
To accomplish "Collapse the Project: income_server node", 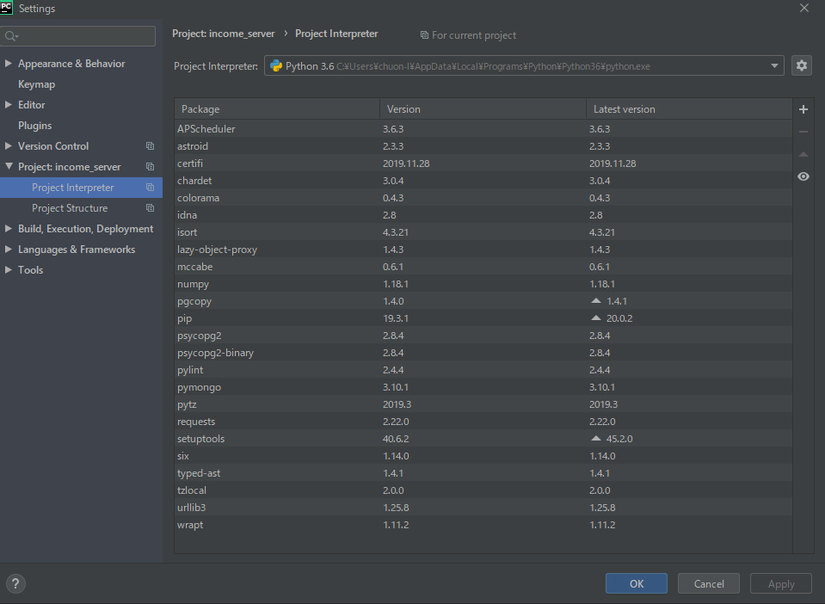I will tap(9, 167).
